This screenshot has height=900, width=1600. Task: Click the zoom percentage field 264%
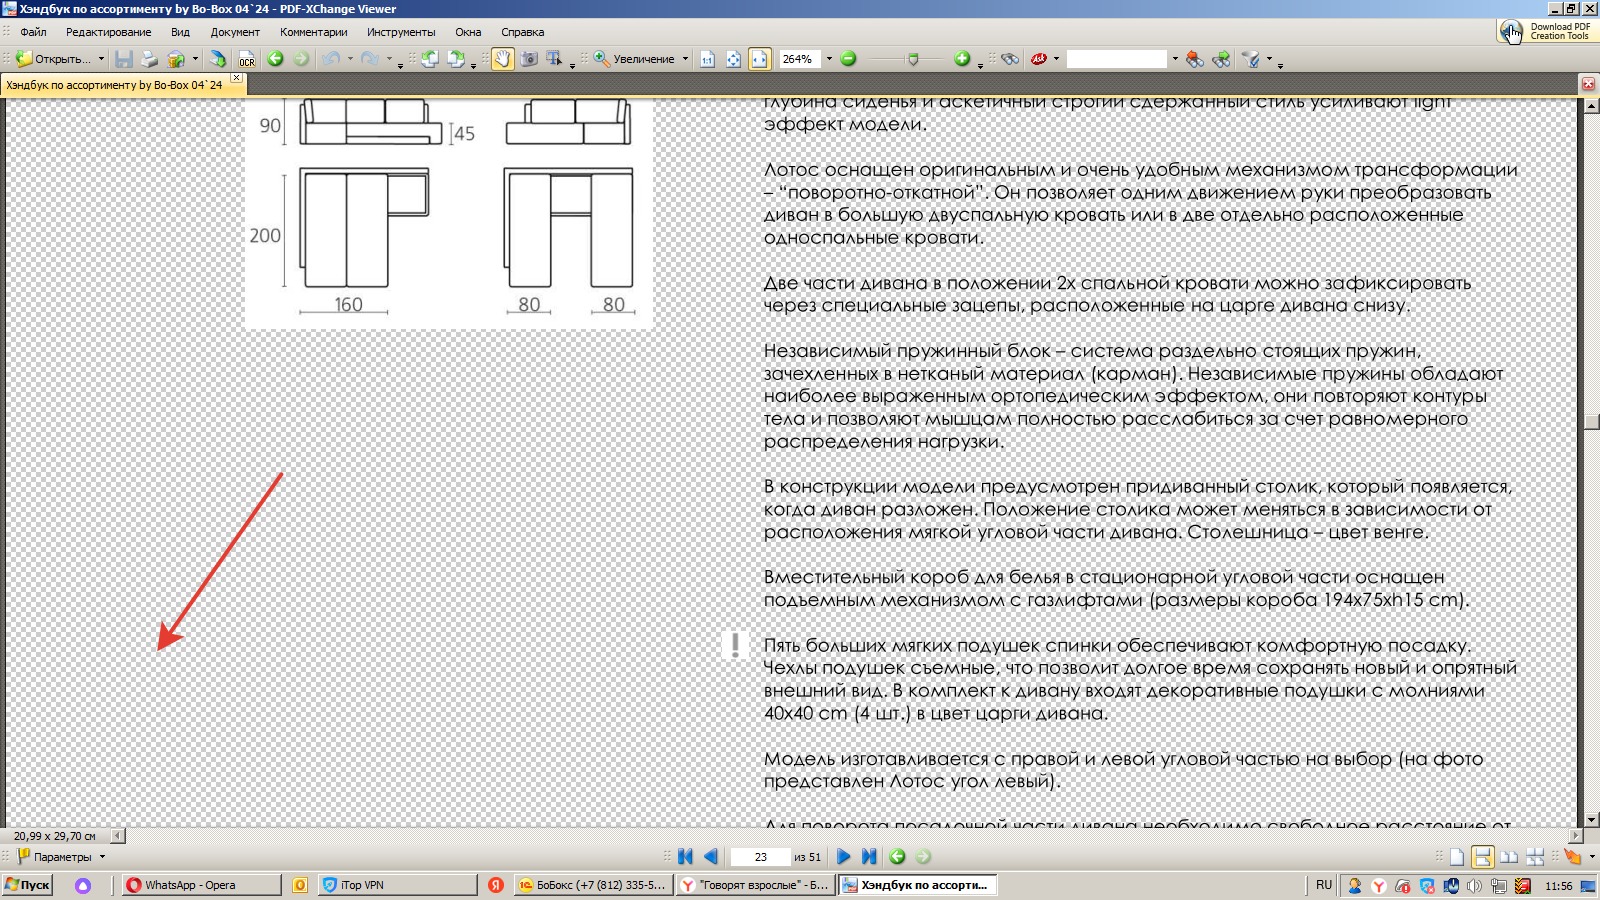pyautogui.click(x=799, y=59)
